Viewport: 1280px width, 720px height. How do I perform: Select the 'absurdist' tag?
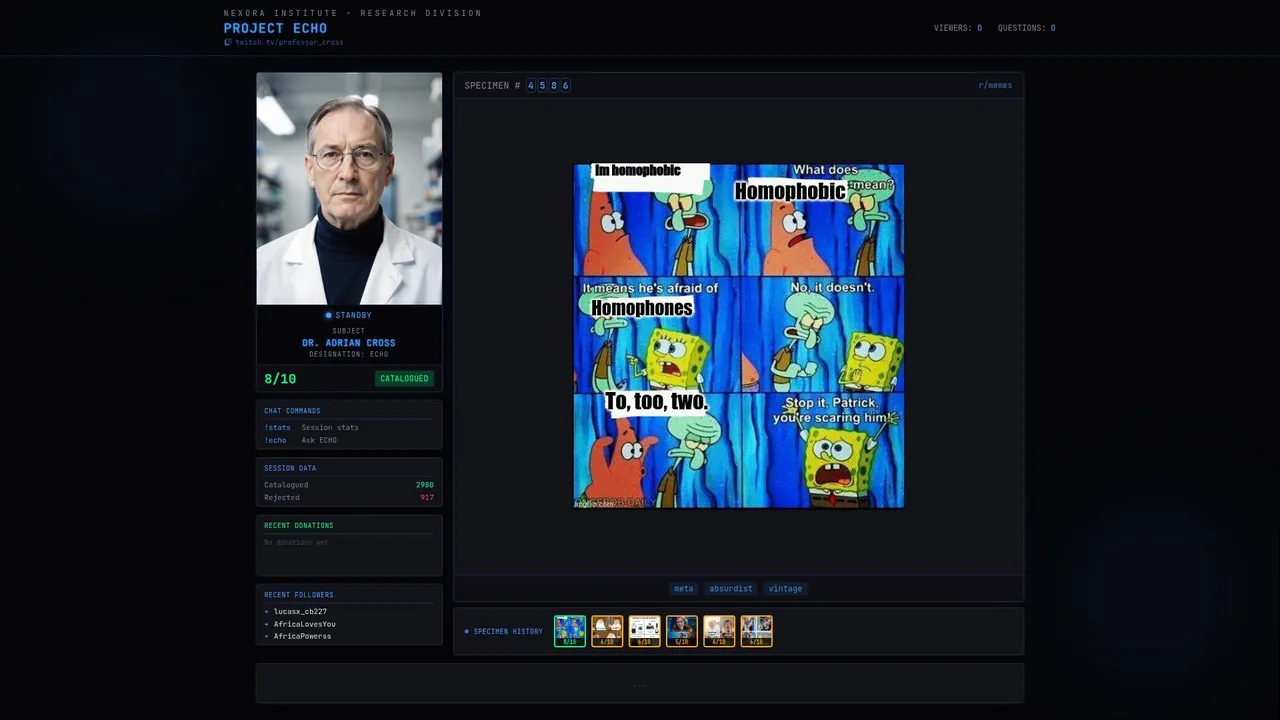731,589
